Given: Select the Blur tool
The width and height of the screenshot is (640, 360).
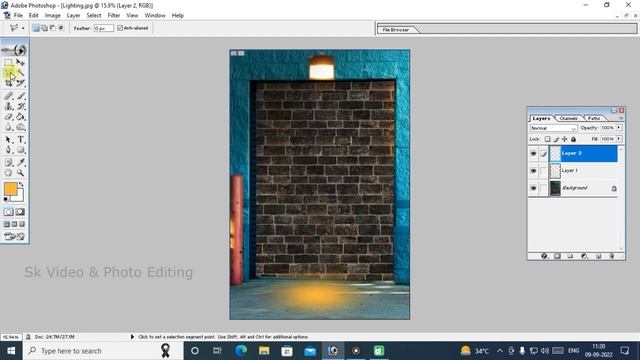Looking at the screenshot, I should pos(8,127).
